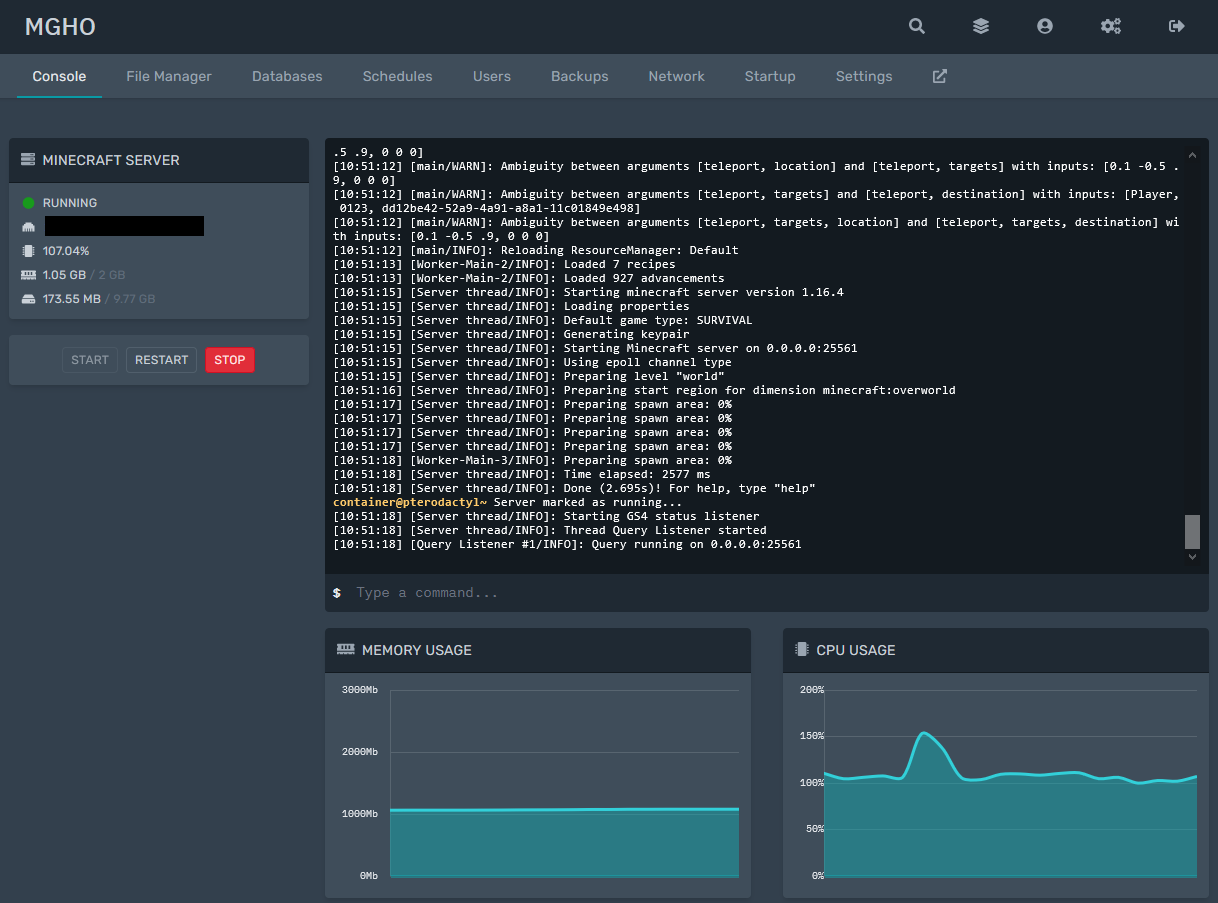Click the 107.04% CPU value

point(66,251)
